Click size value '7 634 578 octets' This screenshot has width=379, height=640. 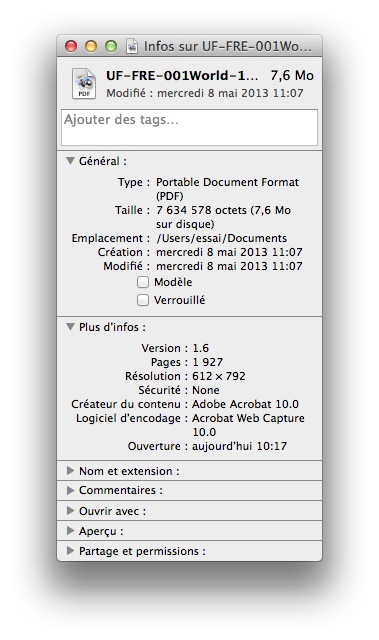pos(201,210)
